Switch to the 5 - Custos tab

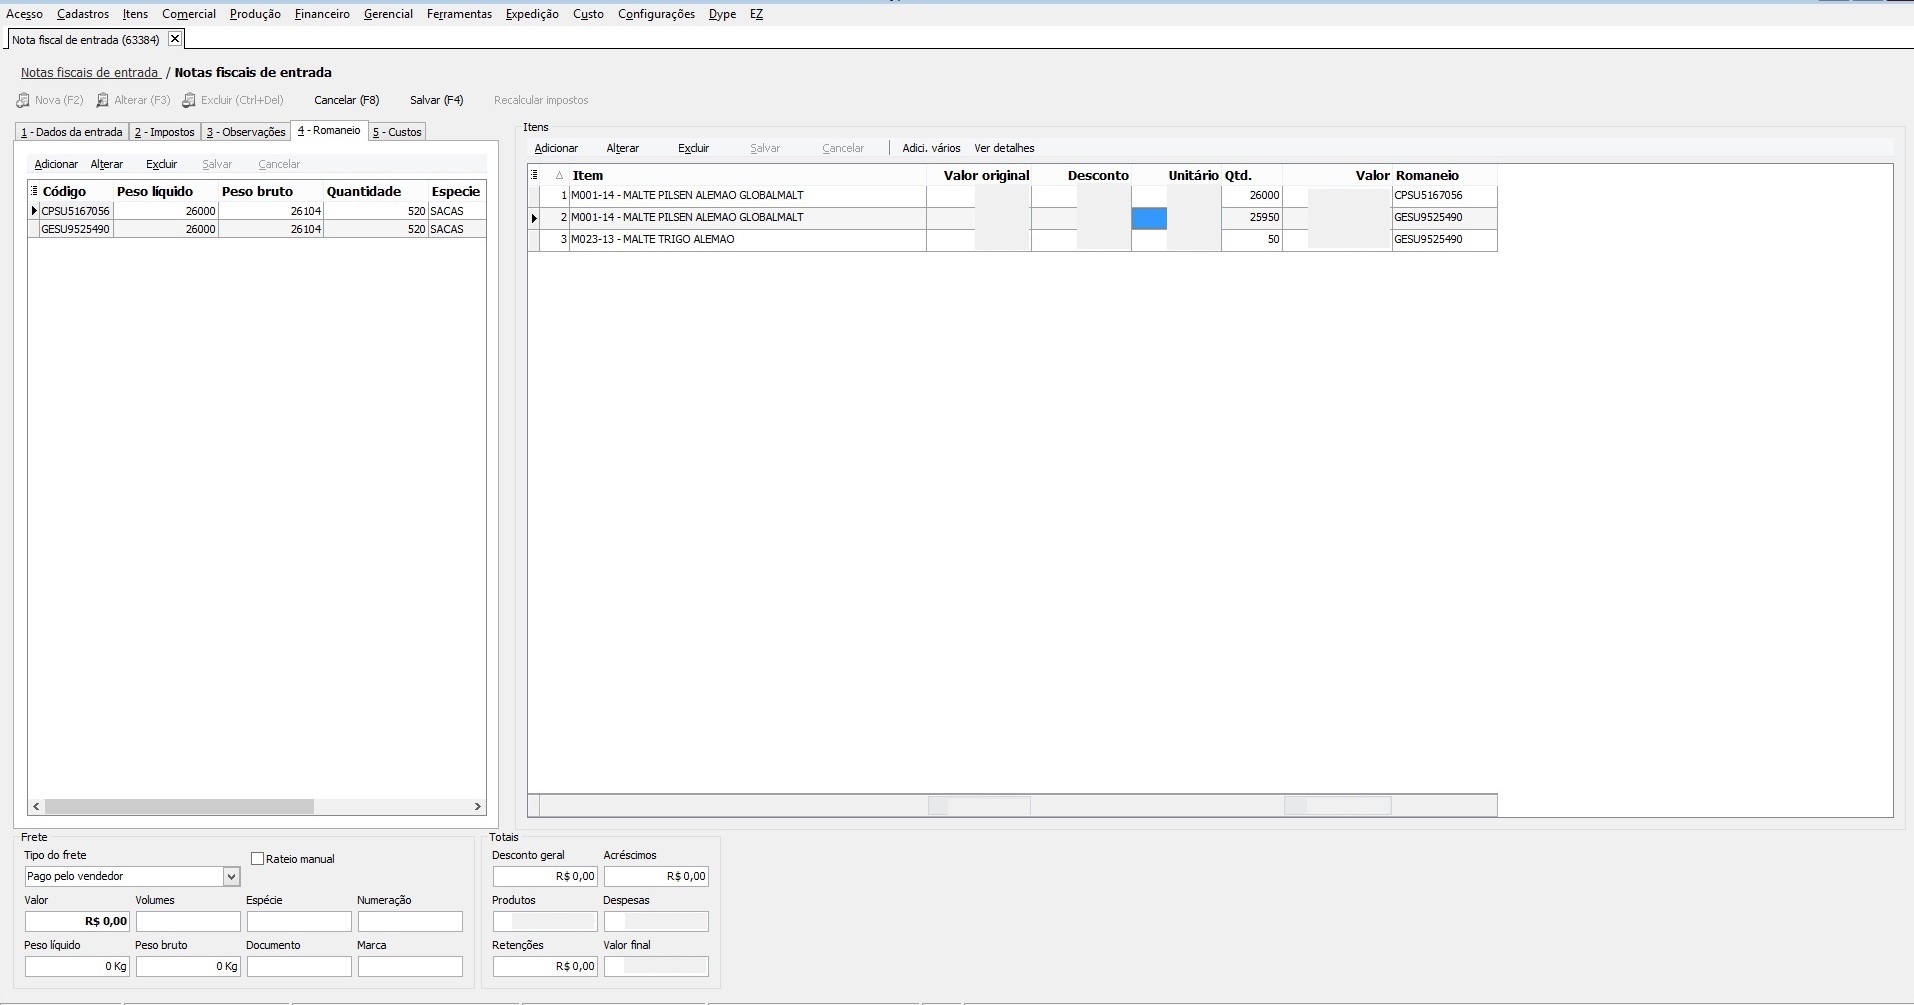pos(397,132)
